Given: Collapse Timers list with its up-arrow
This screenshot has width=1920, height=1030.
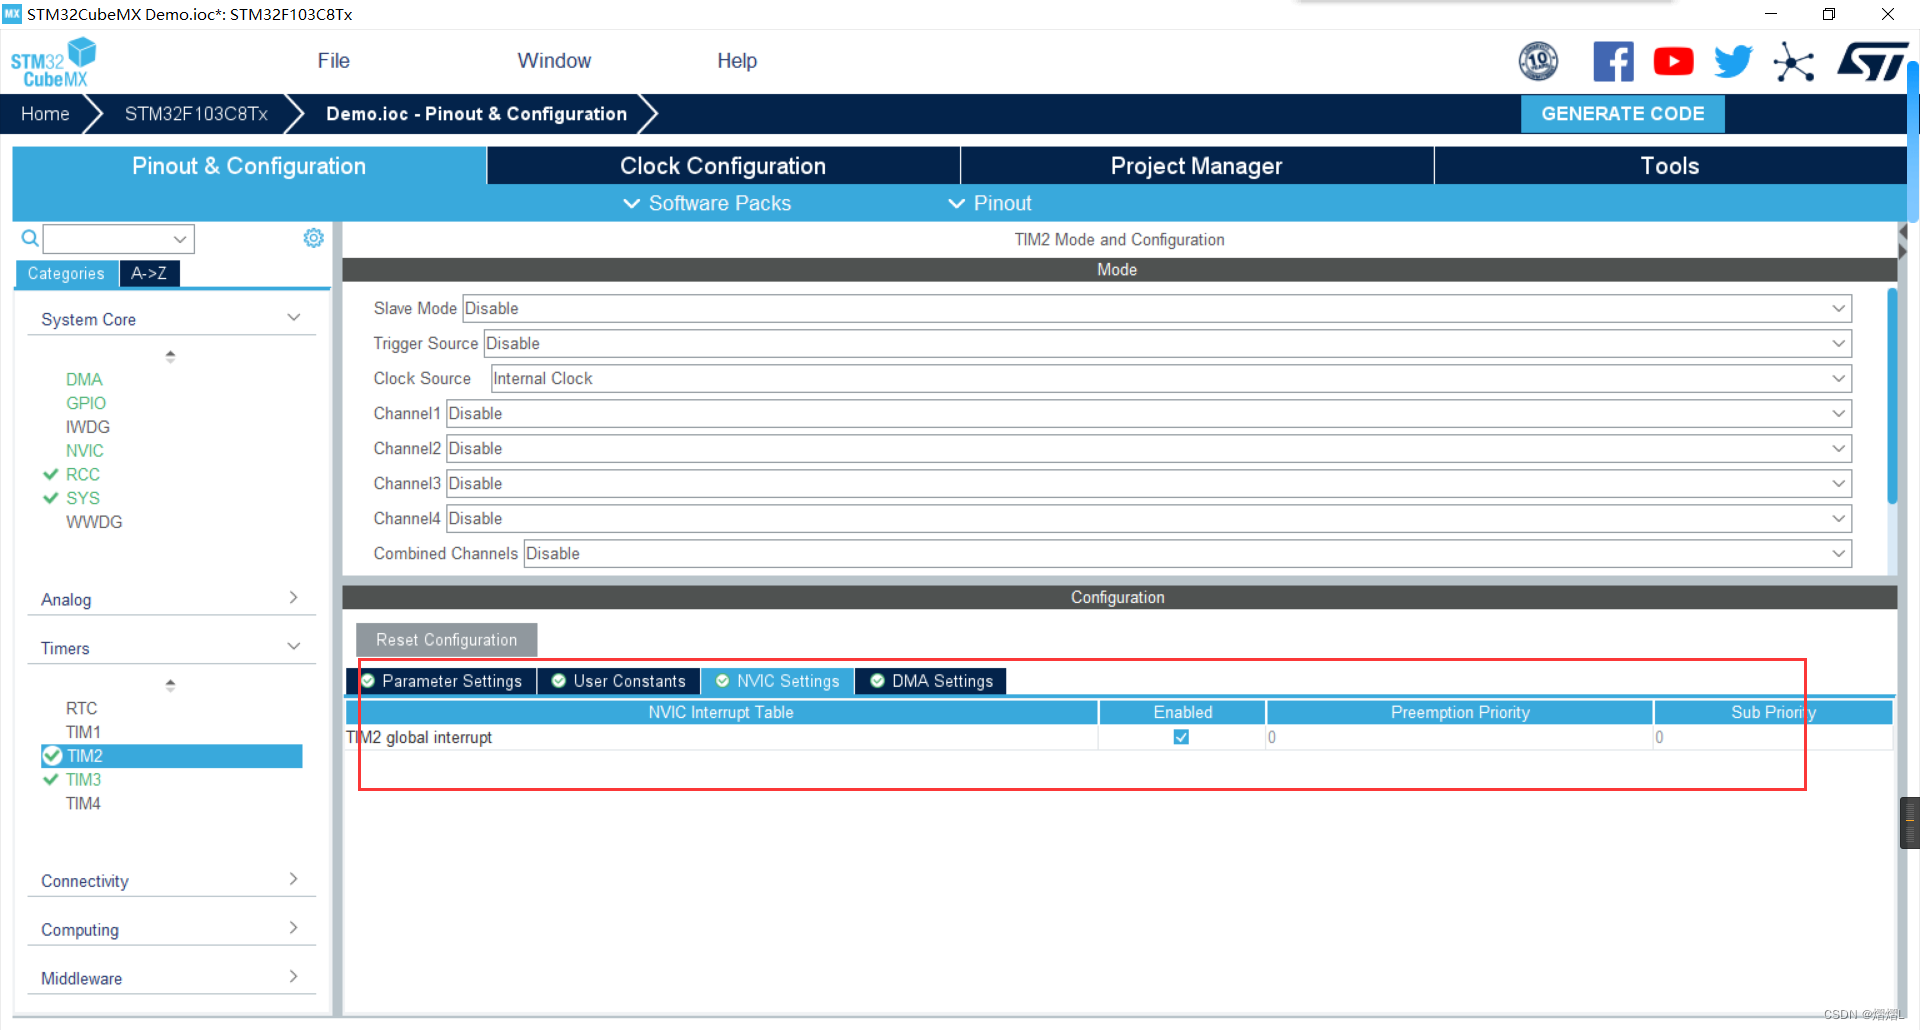Looking at the screenshot, I should tap(170, 685).
